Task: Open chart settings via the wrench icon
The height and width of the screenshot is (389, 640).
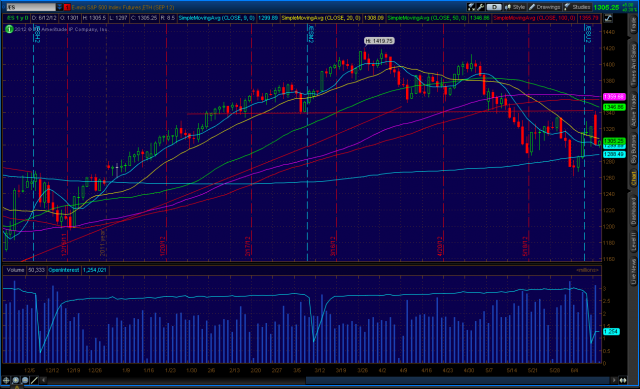Action: pos(480,7)
